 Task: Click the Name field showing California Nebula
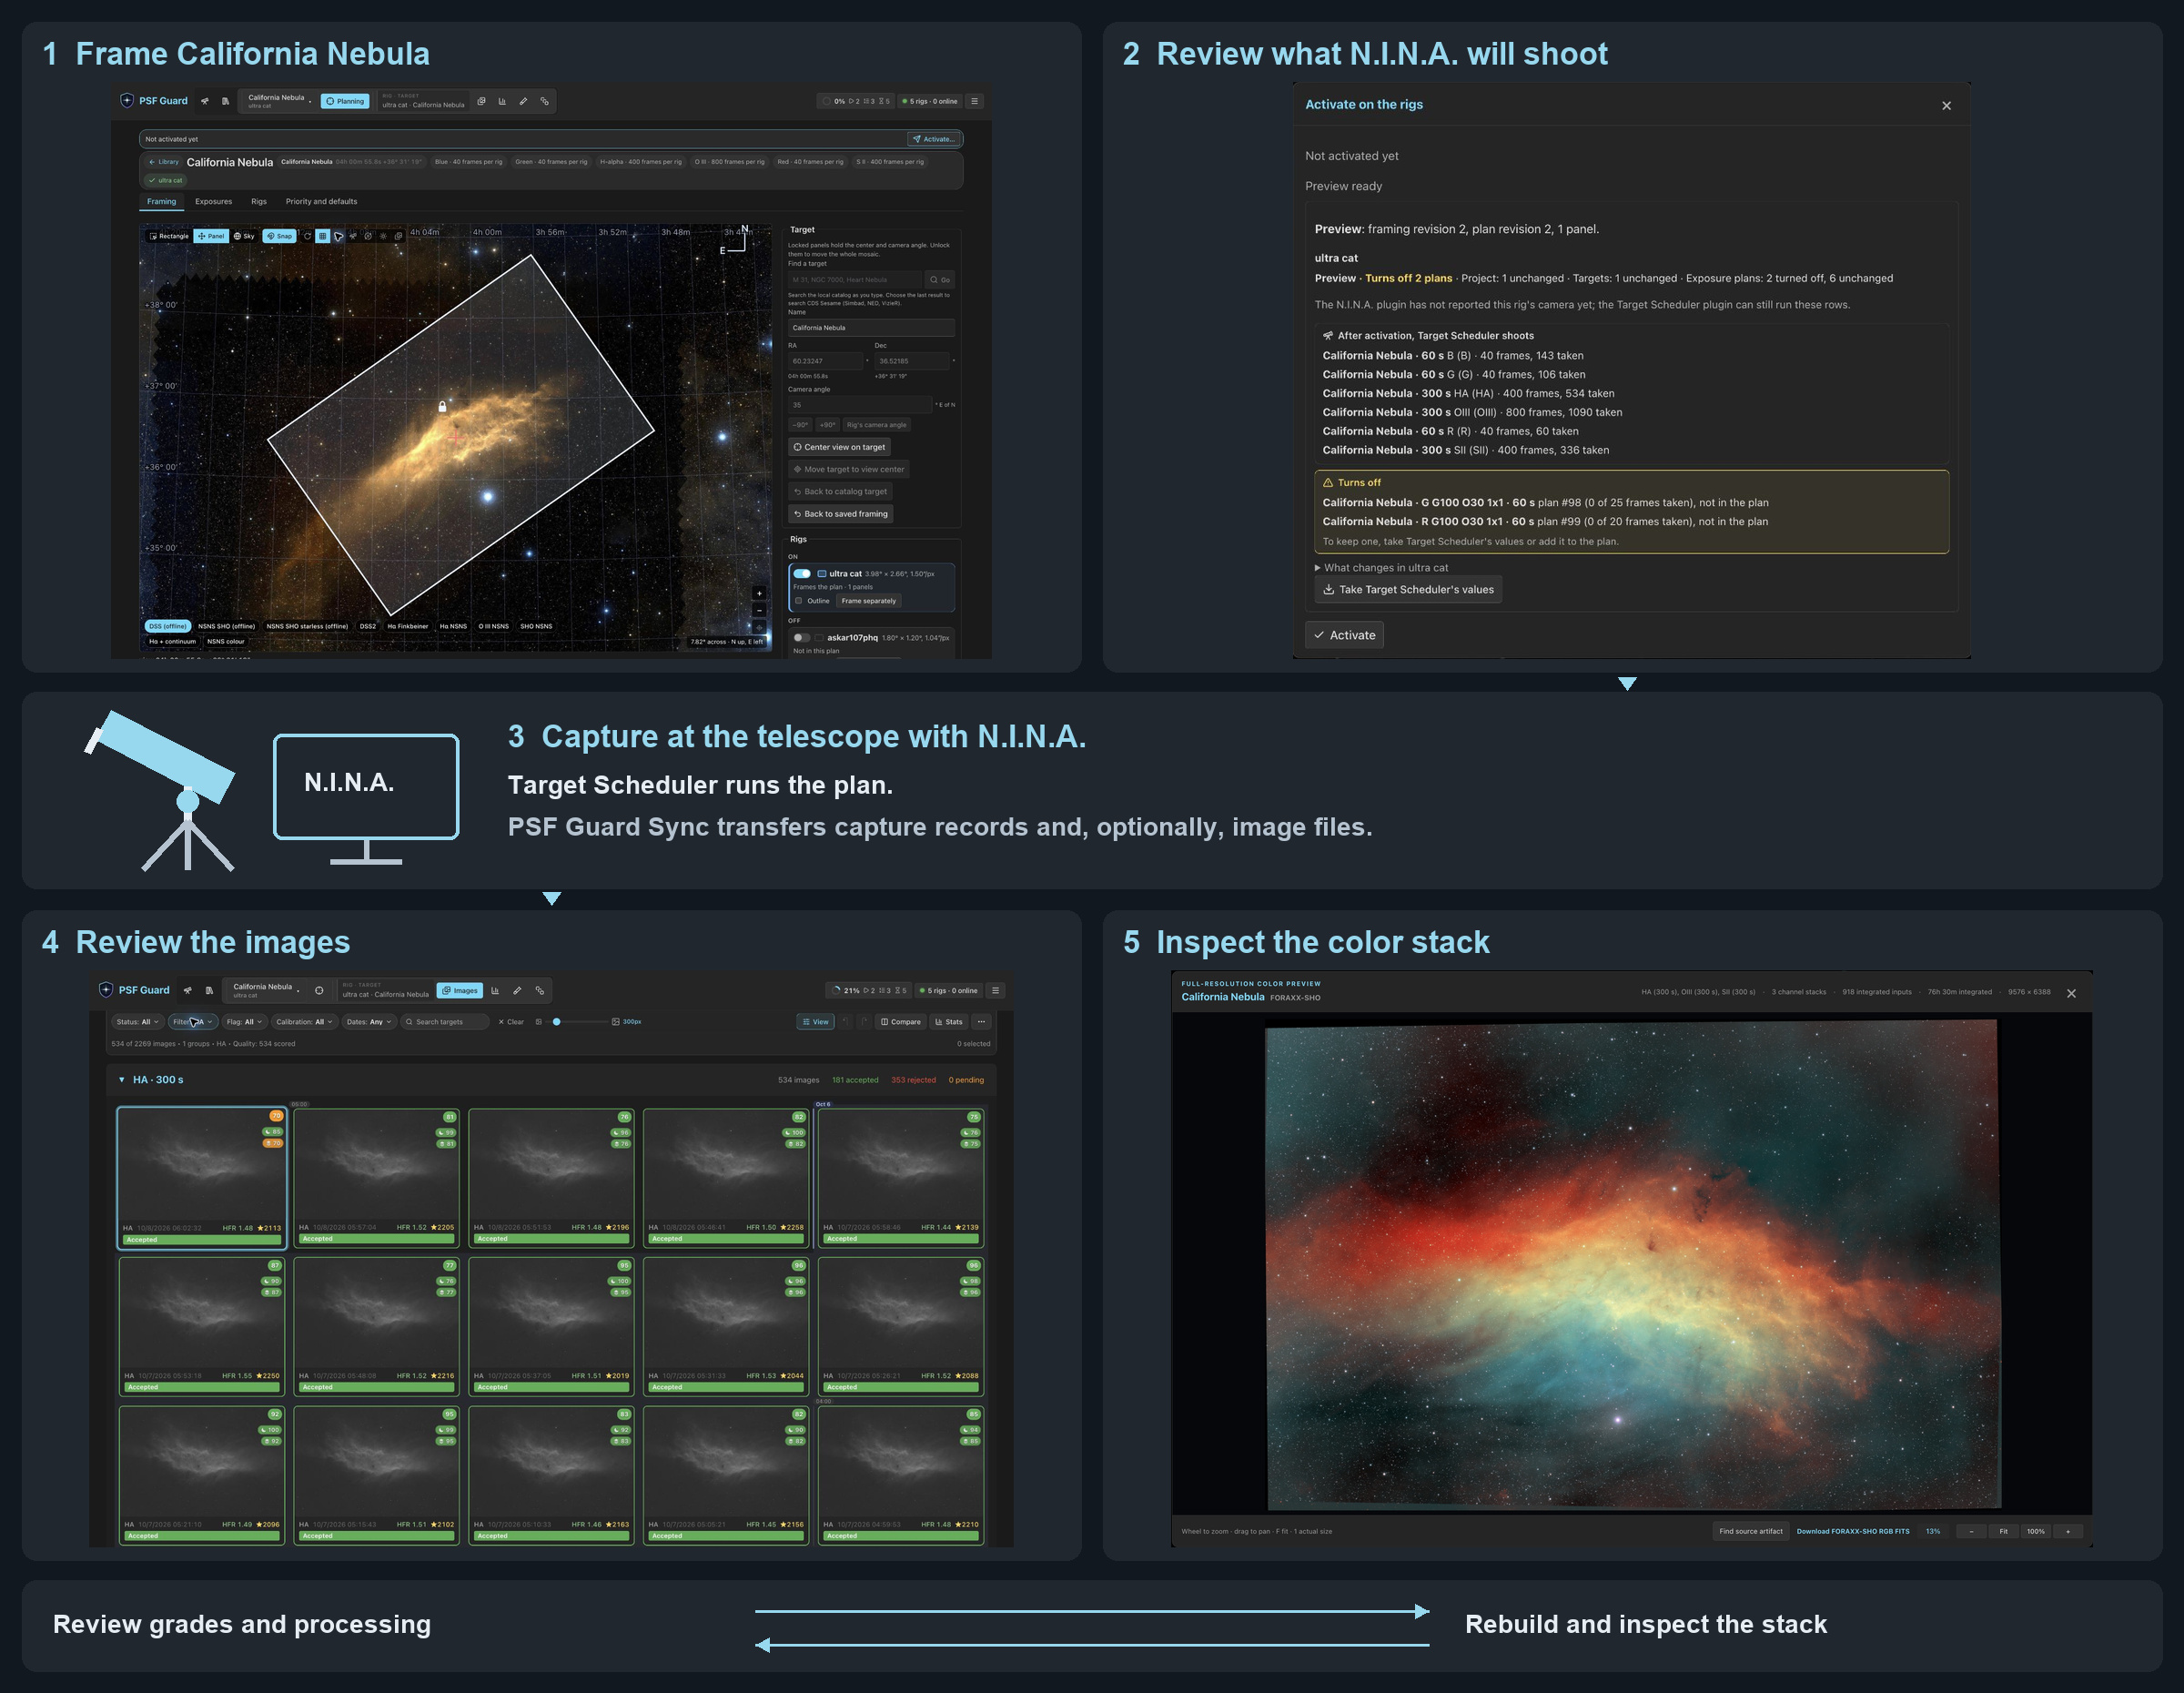pos(871,328)
